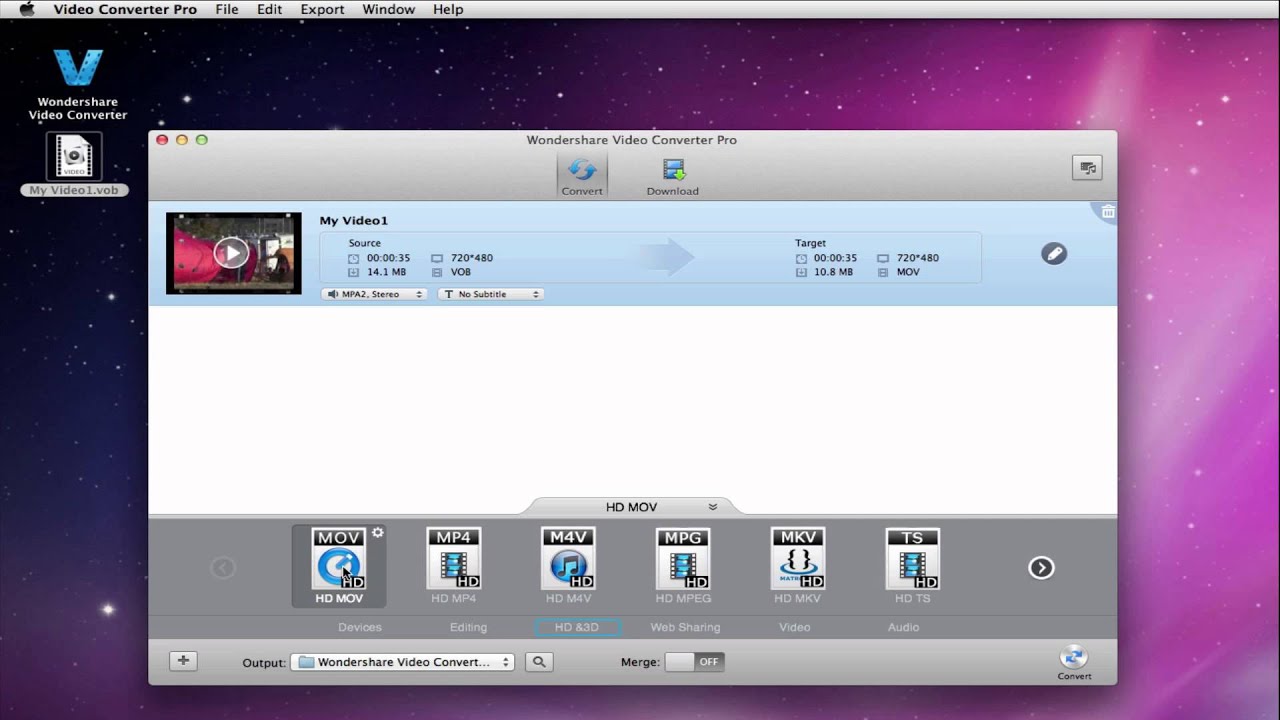Open the Convert tab in toolbar
Image resolution: width=1280 pixels, height=720 pixels.
582,175
